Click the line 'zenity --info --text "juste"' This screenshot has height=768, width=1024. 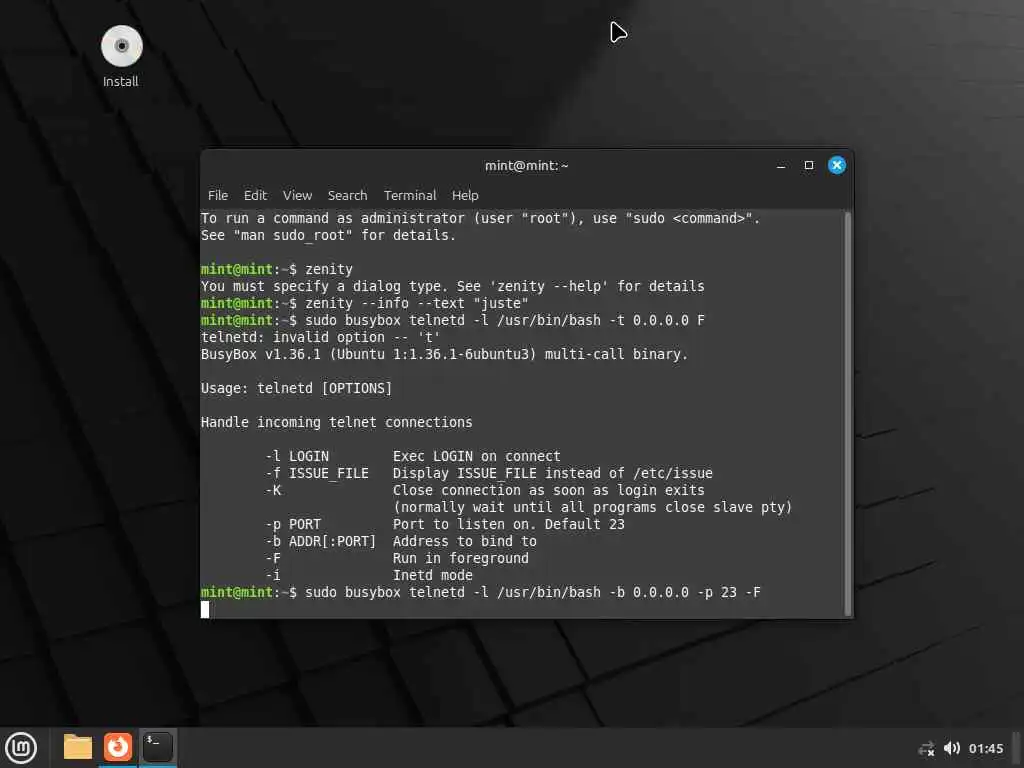pos(417,303)
